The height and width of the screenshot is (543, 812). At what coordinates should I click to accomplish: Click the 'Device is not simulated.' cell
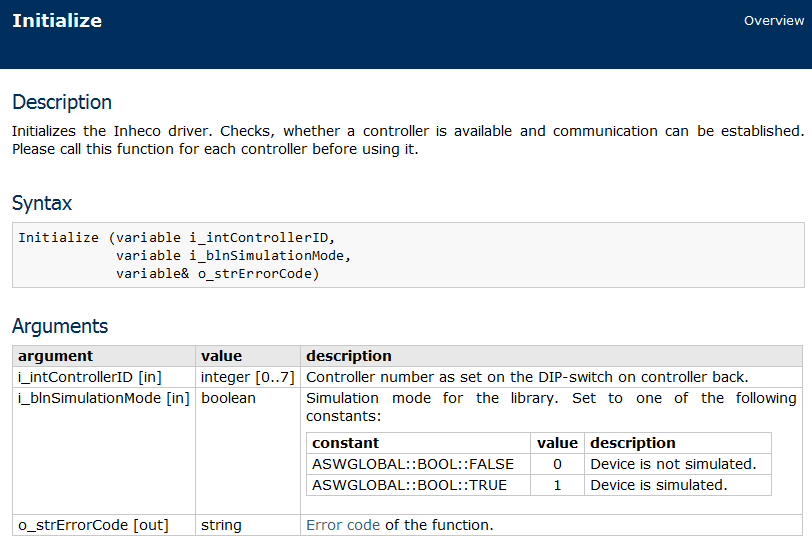(x=678, y=464)
